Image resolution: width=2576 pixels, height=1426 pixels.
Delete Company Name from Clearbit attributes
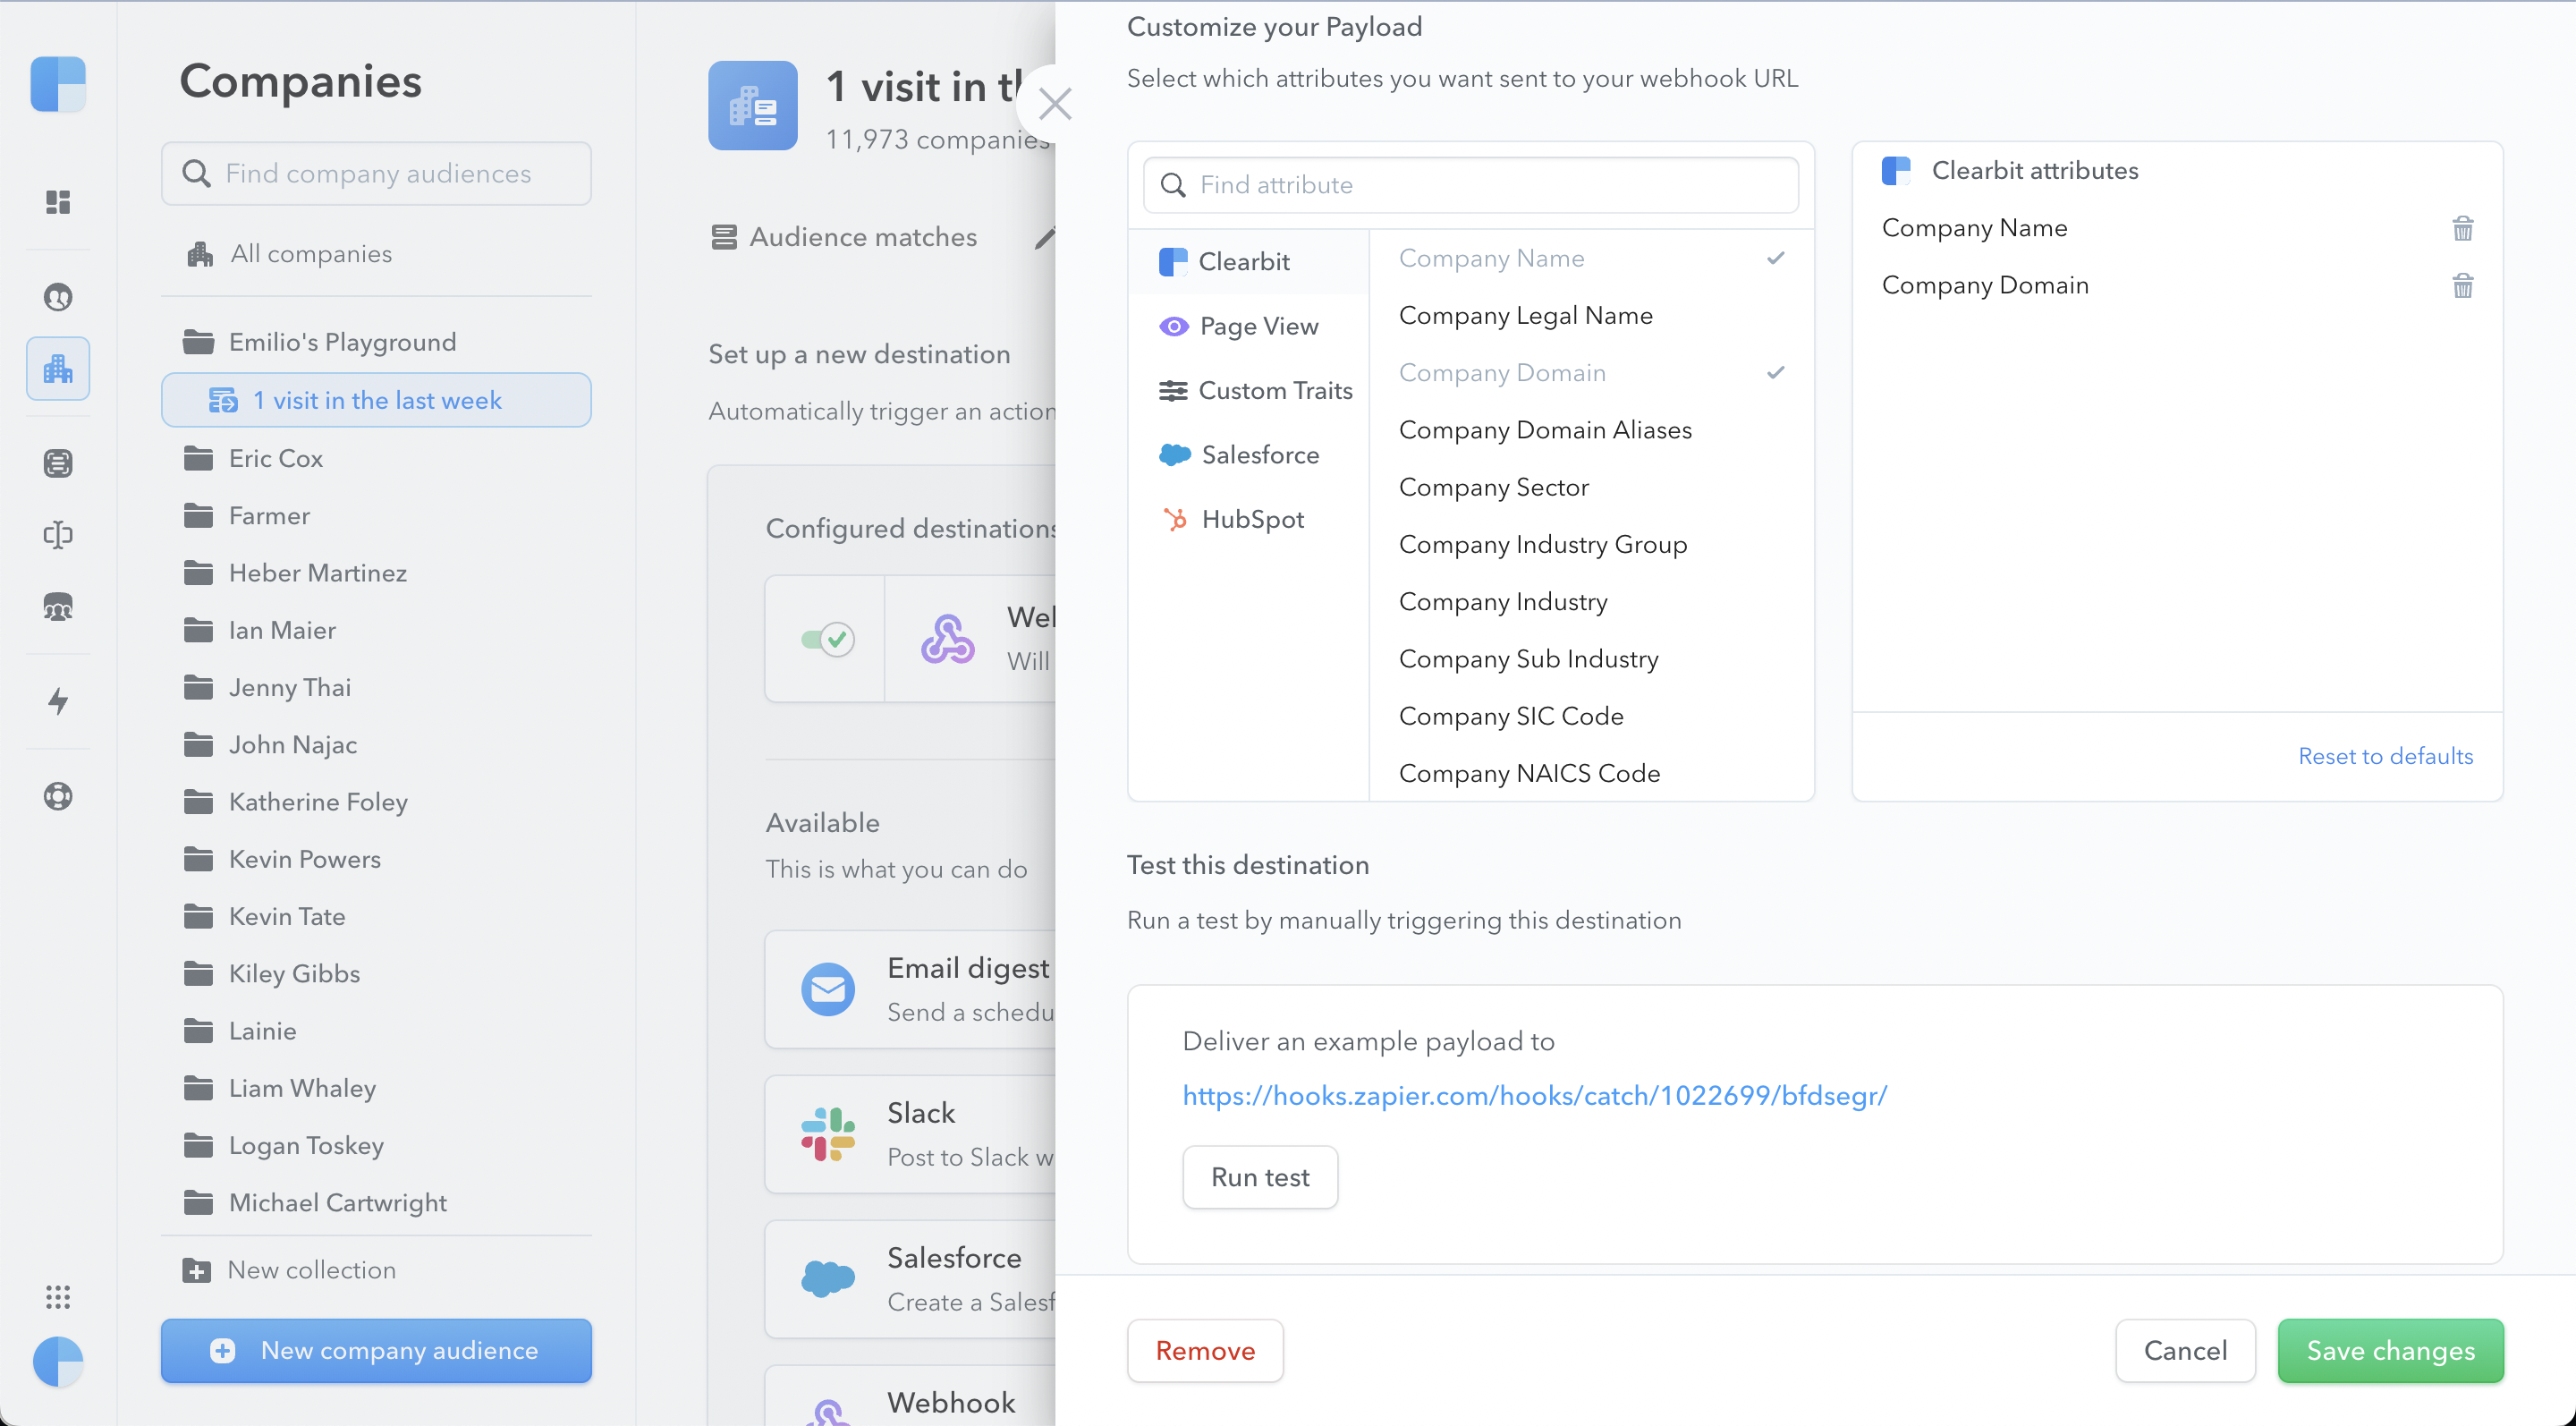coord(2462,229)
